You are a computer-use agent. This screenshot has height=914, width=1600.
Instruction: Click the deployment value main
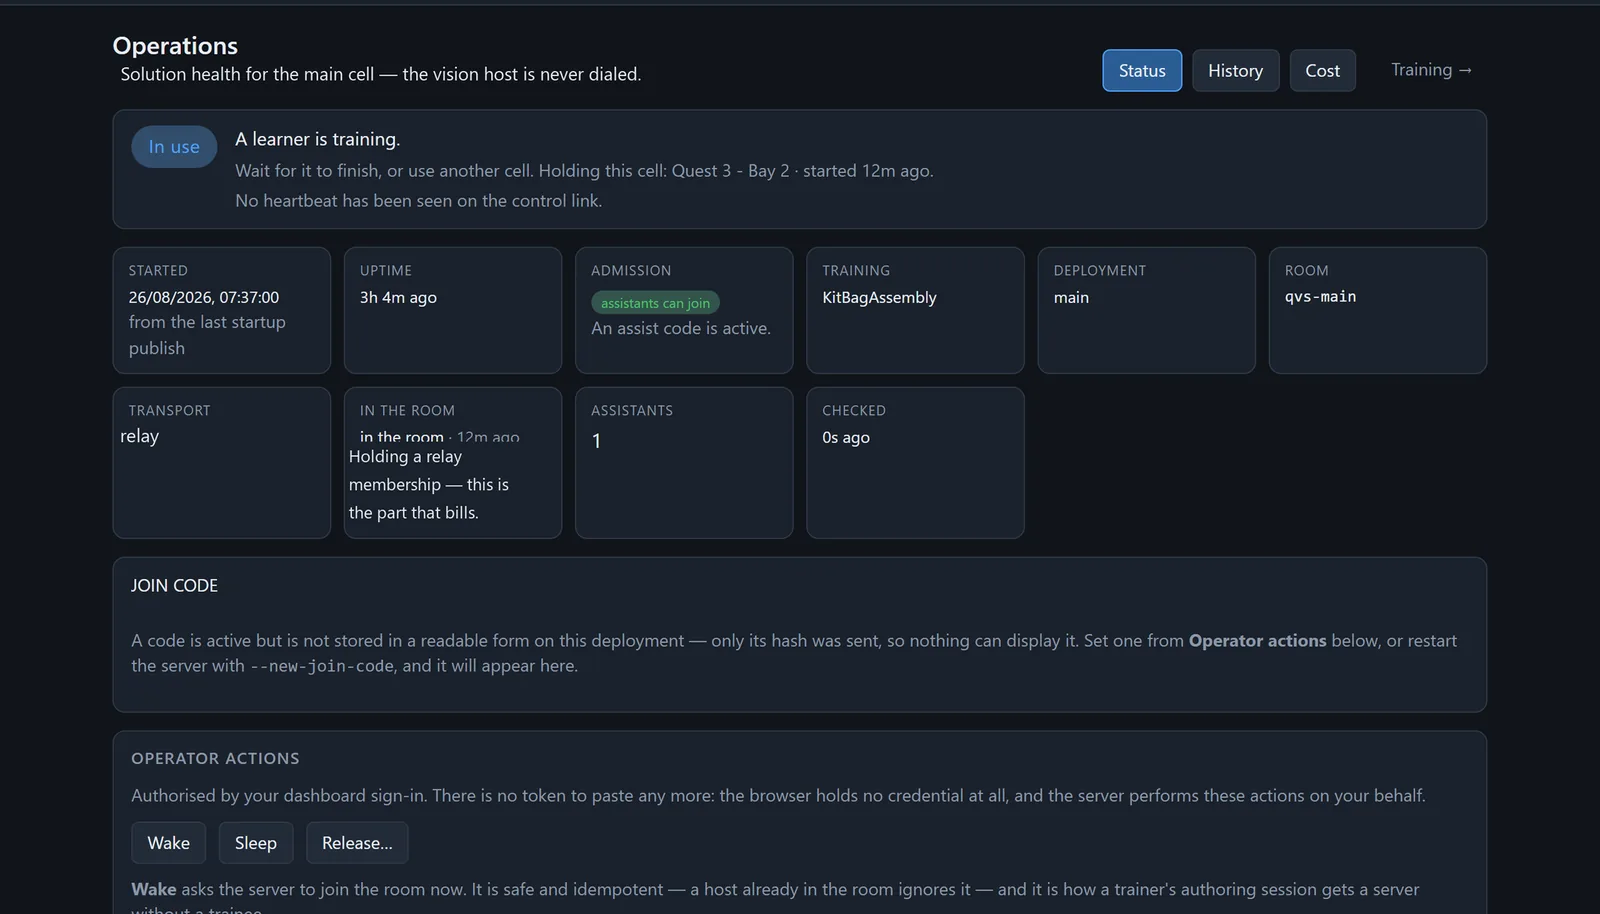1071,297
